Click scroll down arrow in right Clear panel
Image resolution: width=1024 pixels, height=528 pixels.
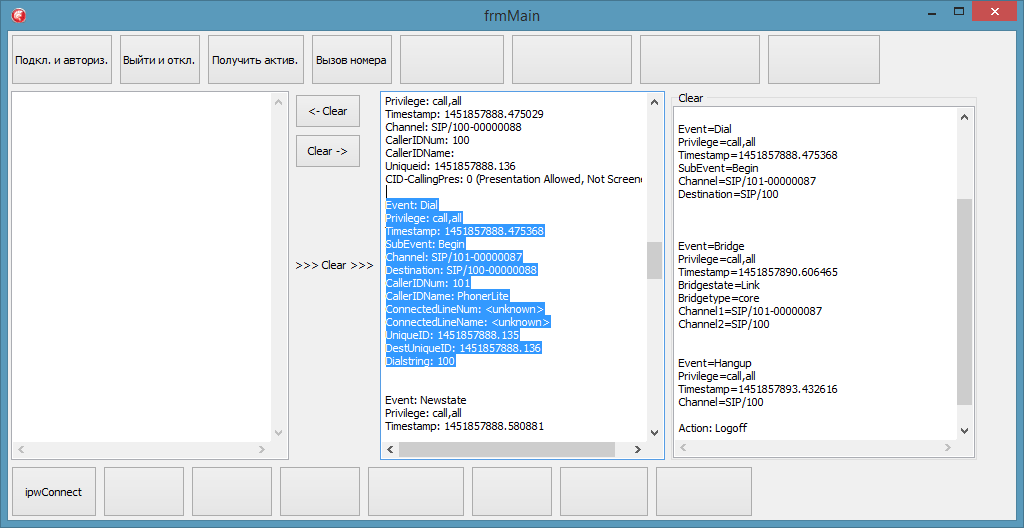(x=965, y=430)
